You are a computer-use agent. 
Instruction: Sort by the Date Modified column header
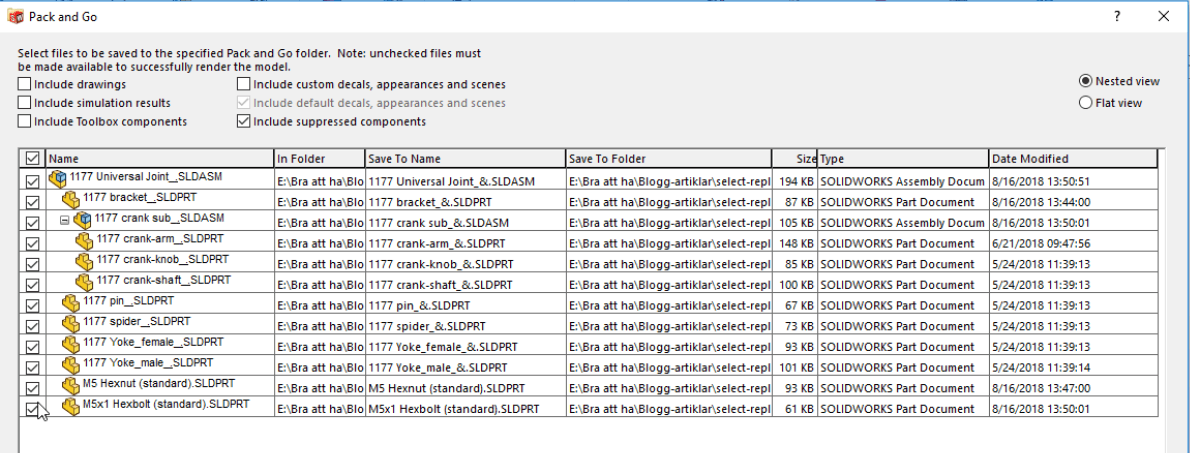point(1072,158)
